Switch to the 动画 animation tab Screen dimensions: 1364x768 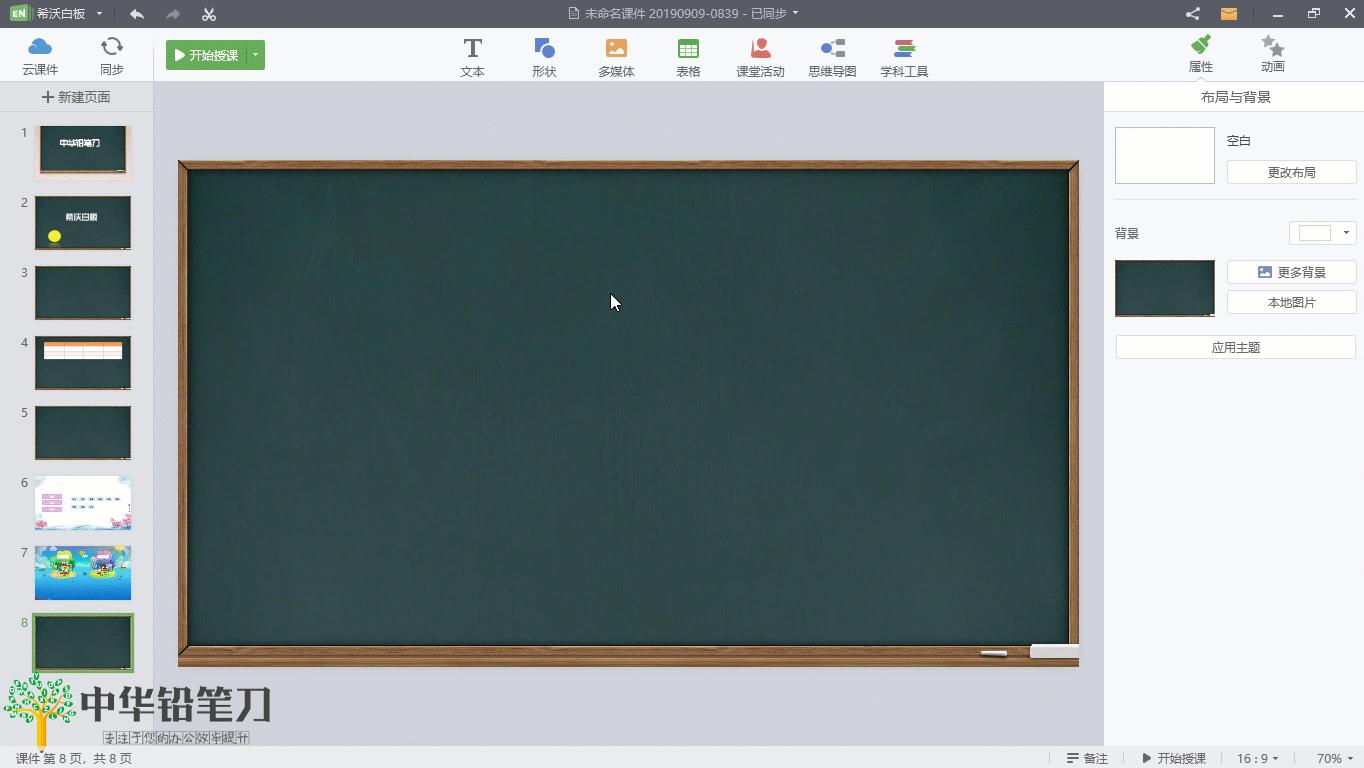tap(1272, 54)
